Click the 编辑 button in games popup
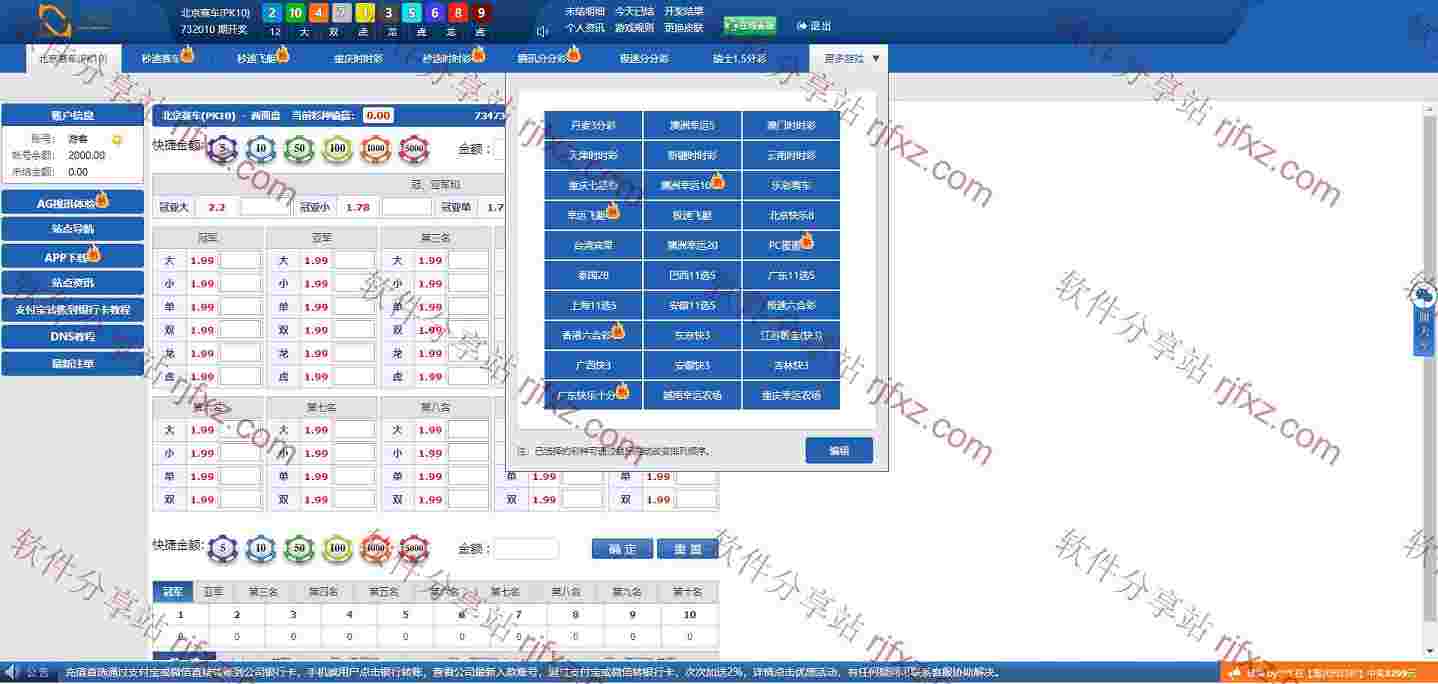 tap(838, 451)
